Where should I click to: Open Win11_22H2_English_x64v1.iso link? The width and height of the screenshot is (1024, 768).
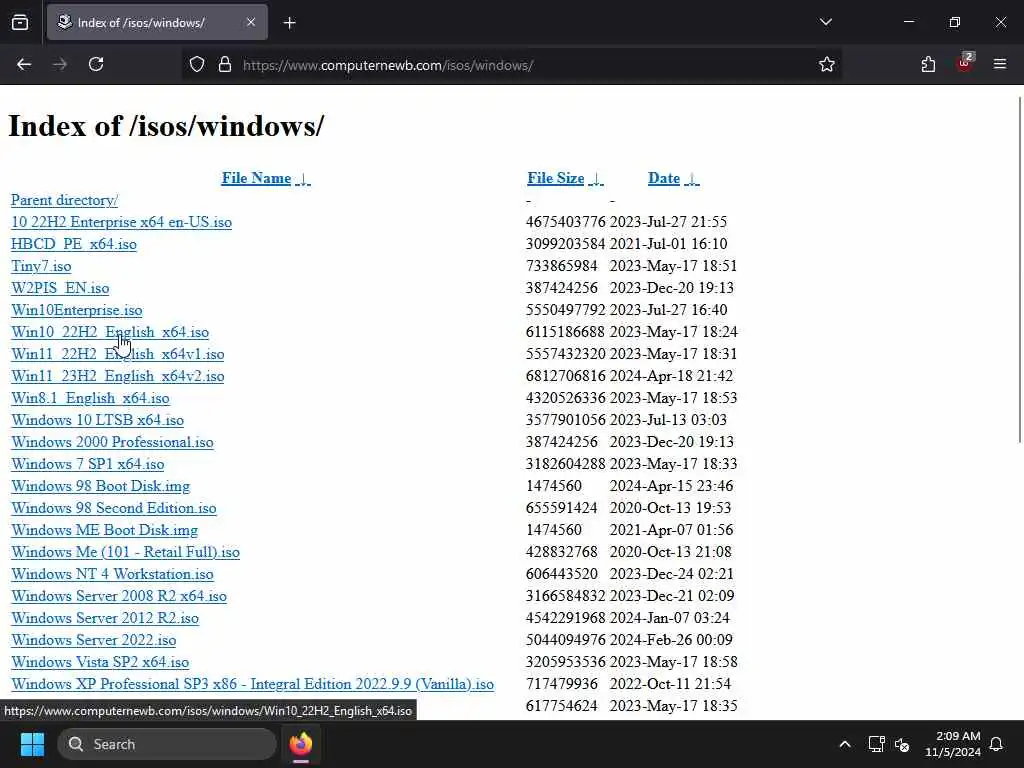tap(118, 354)
